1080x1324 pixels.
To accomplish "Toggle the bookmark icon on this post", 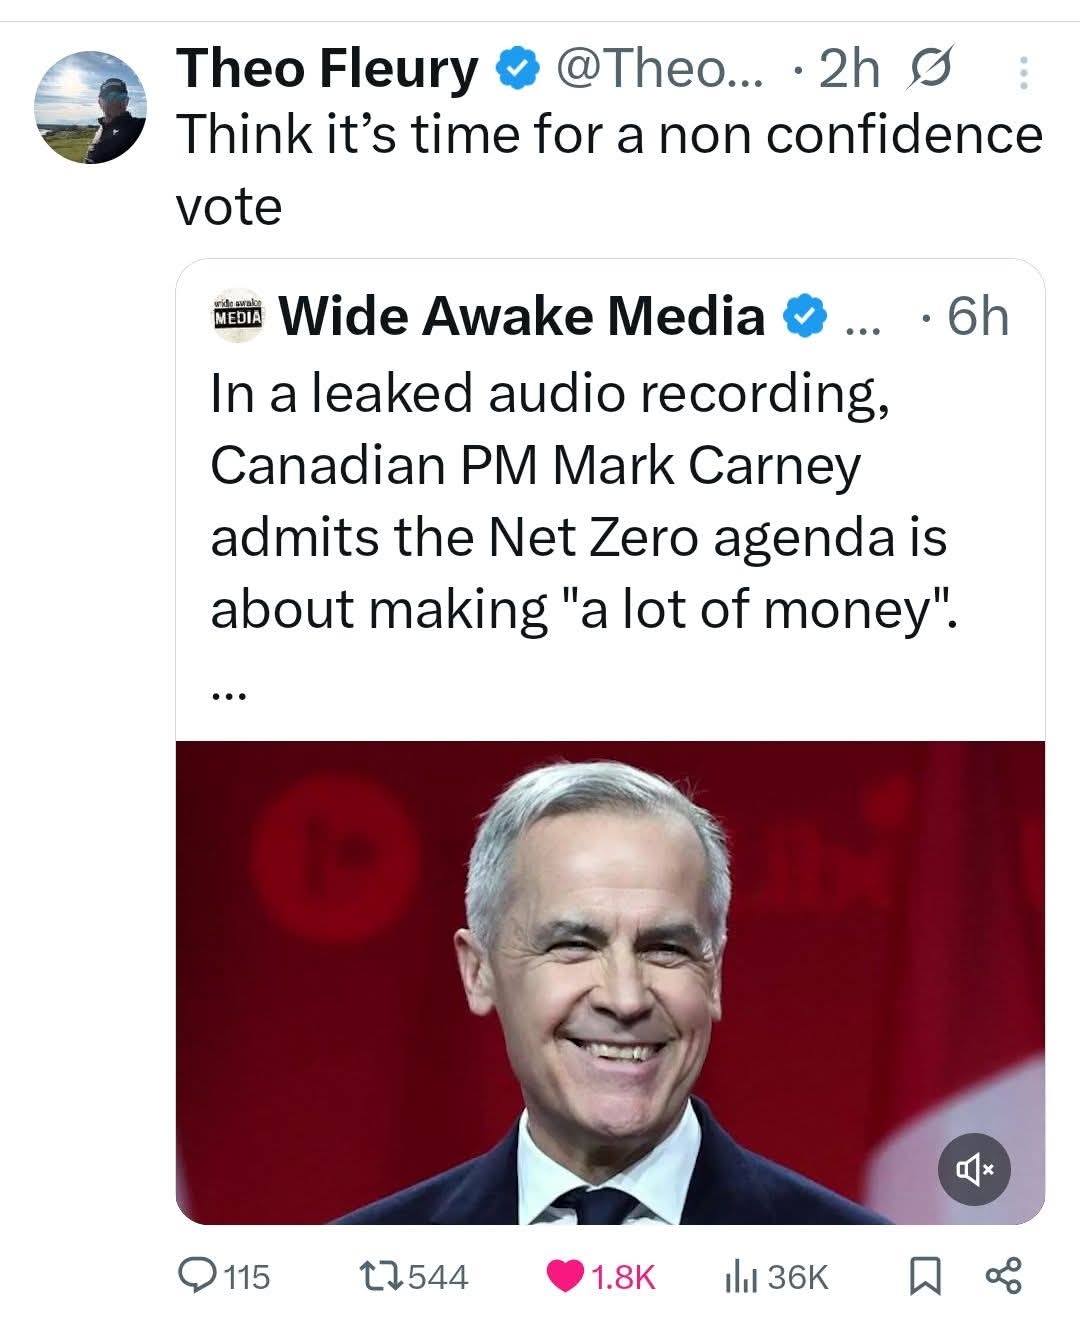I will (925, 1275).
